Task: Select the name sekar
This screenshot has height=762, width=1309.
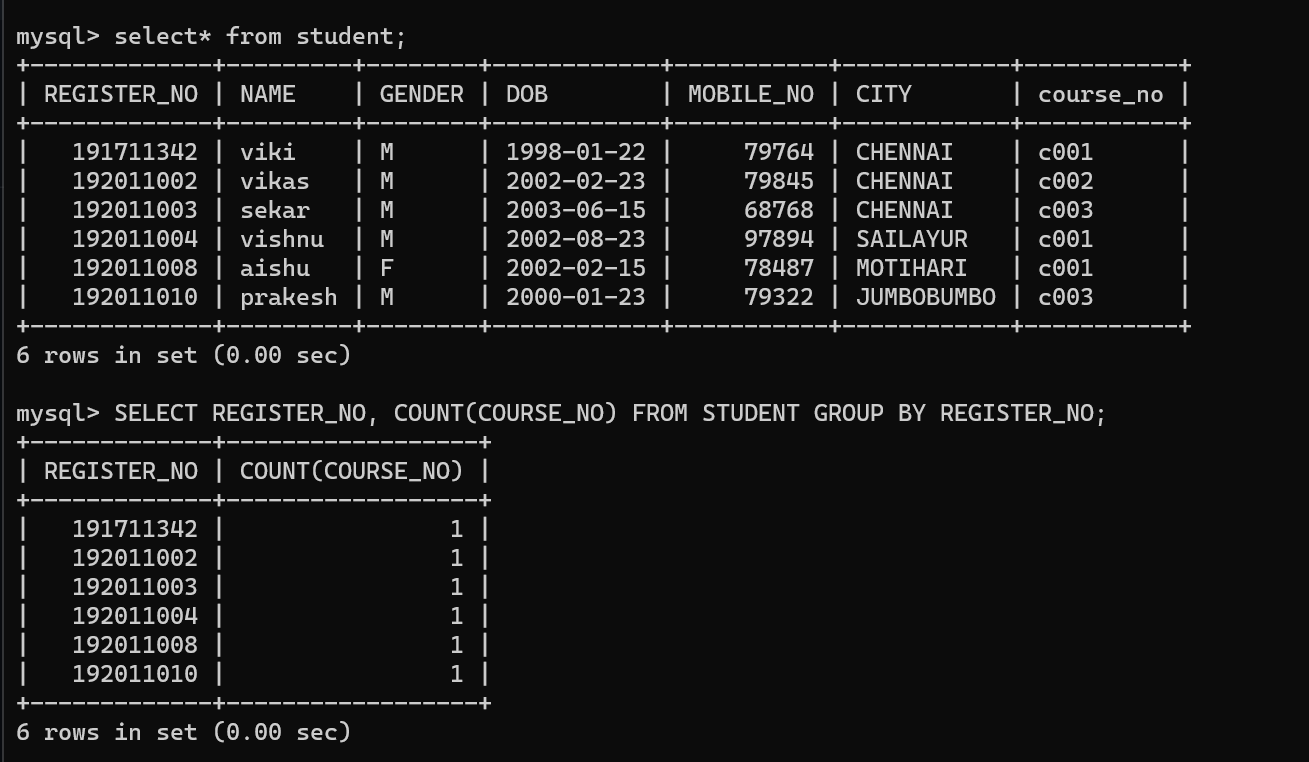Action: pos(275,210)
